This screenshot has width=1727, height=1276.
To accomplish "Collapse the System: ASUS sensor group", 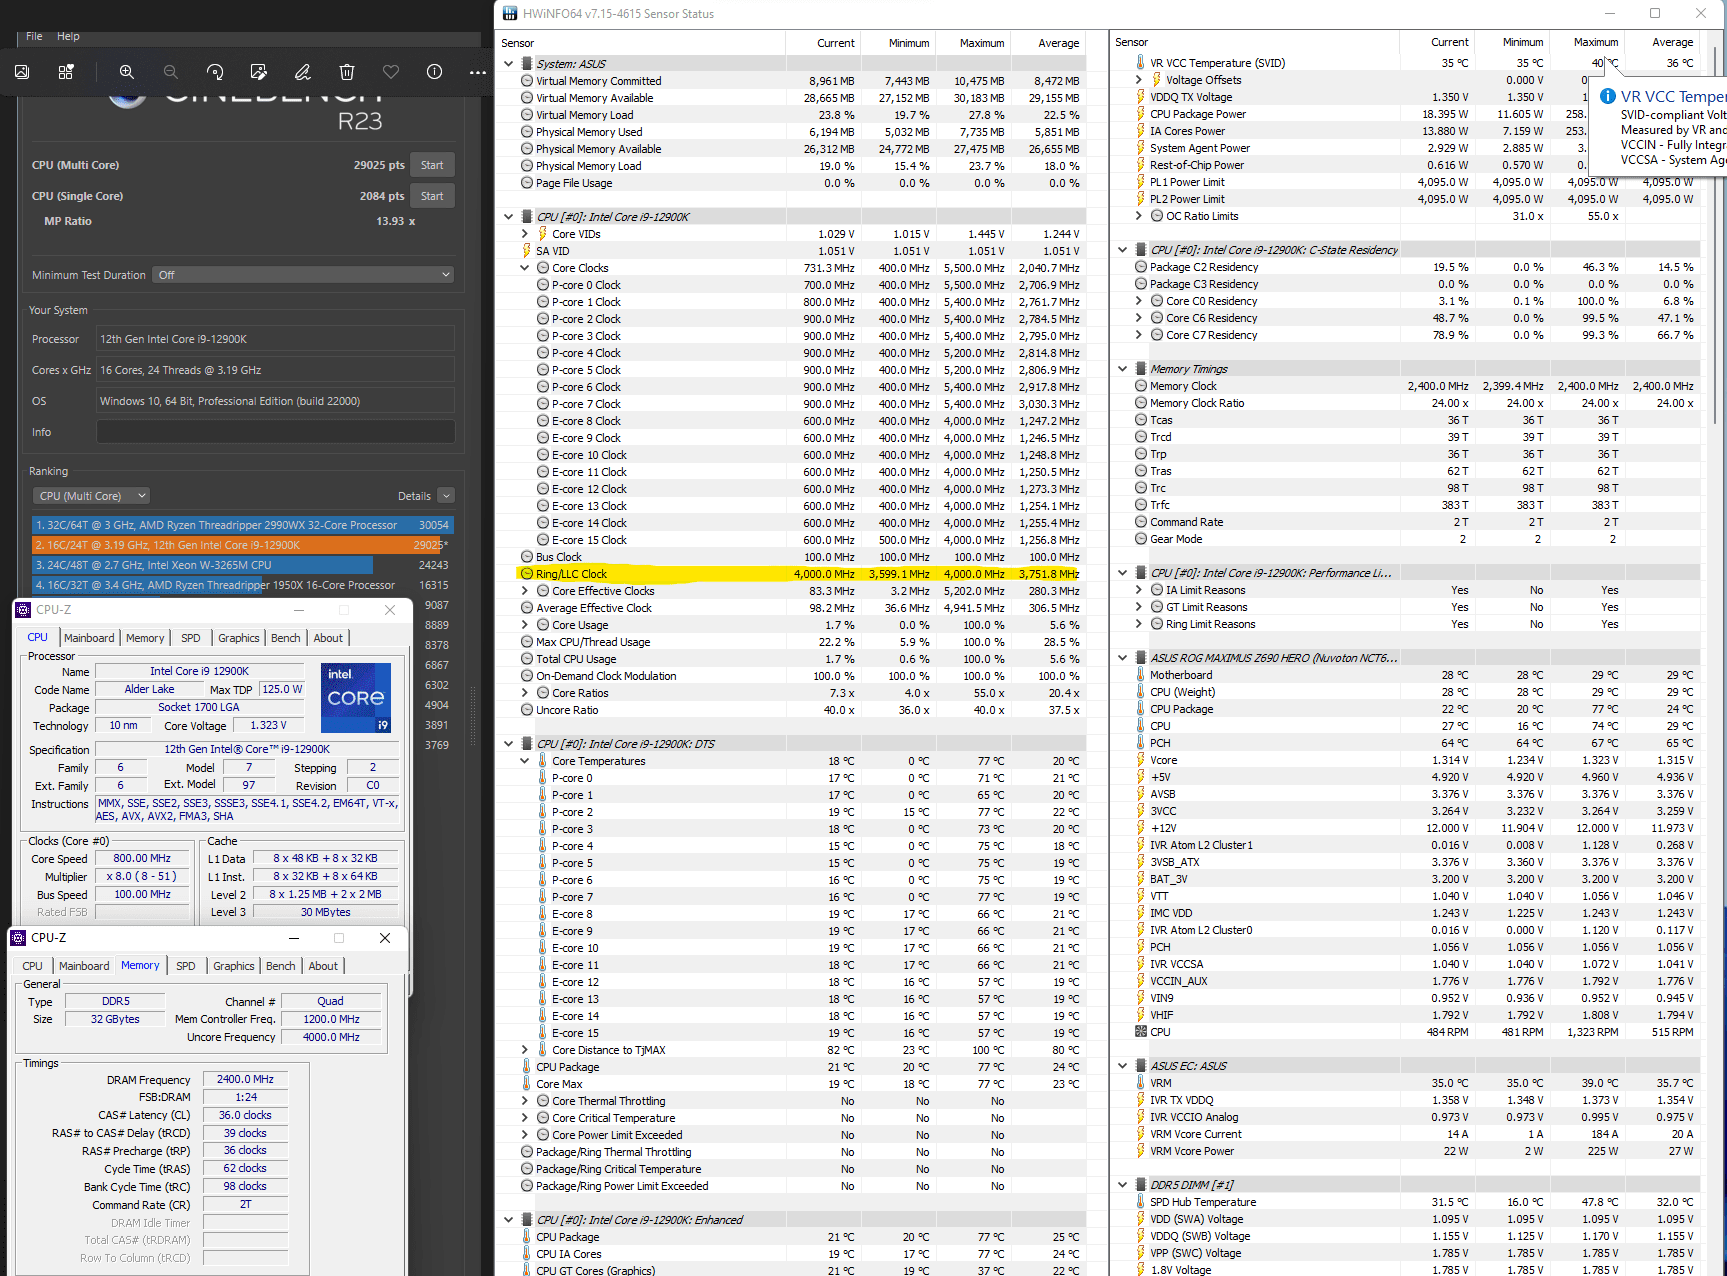I will pyautogui.click(x=509, y=64).
